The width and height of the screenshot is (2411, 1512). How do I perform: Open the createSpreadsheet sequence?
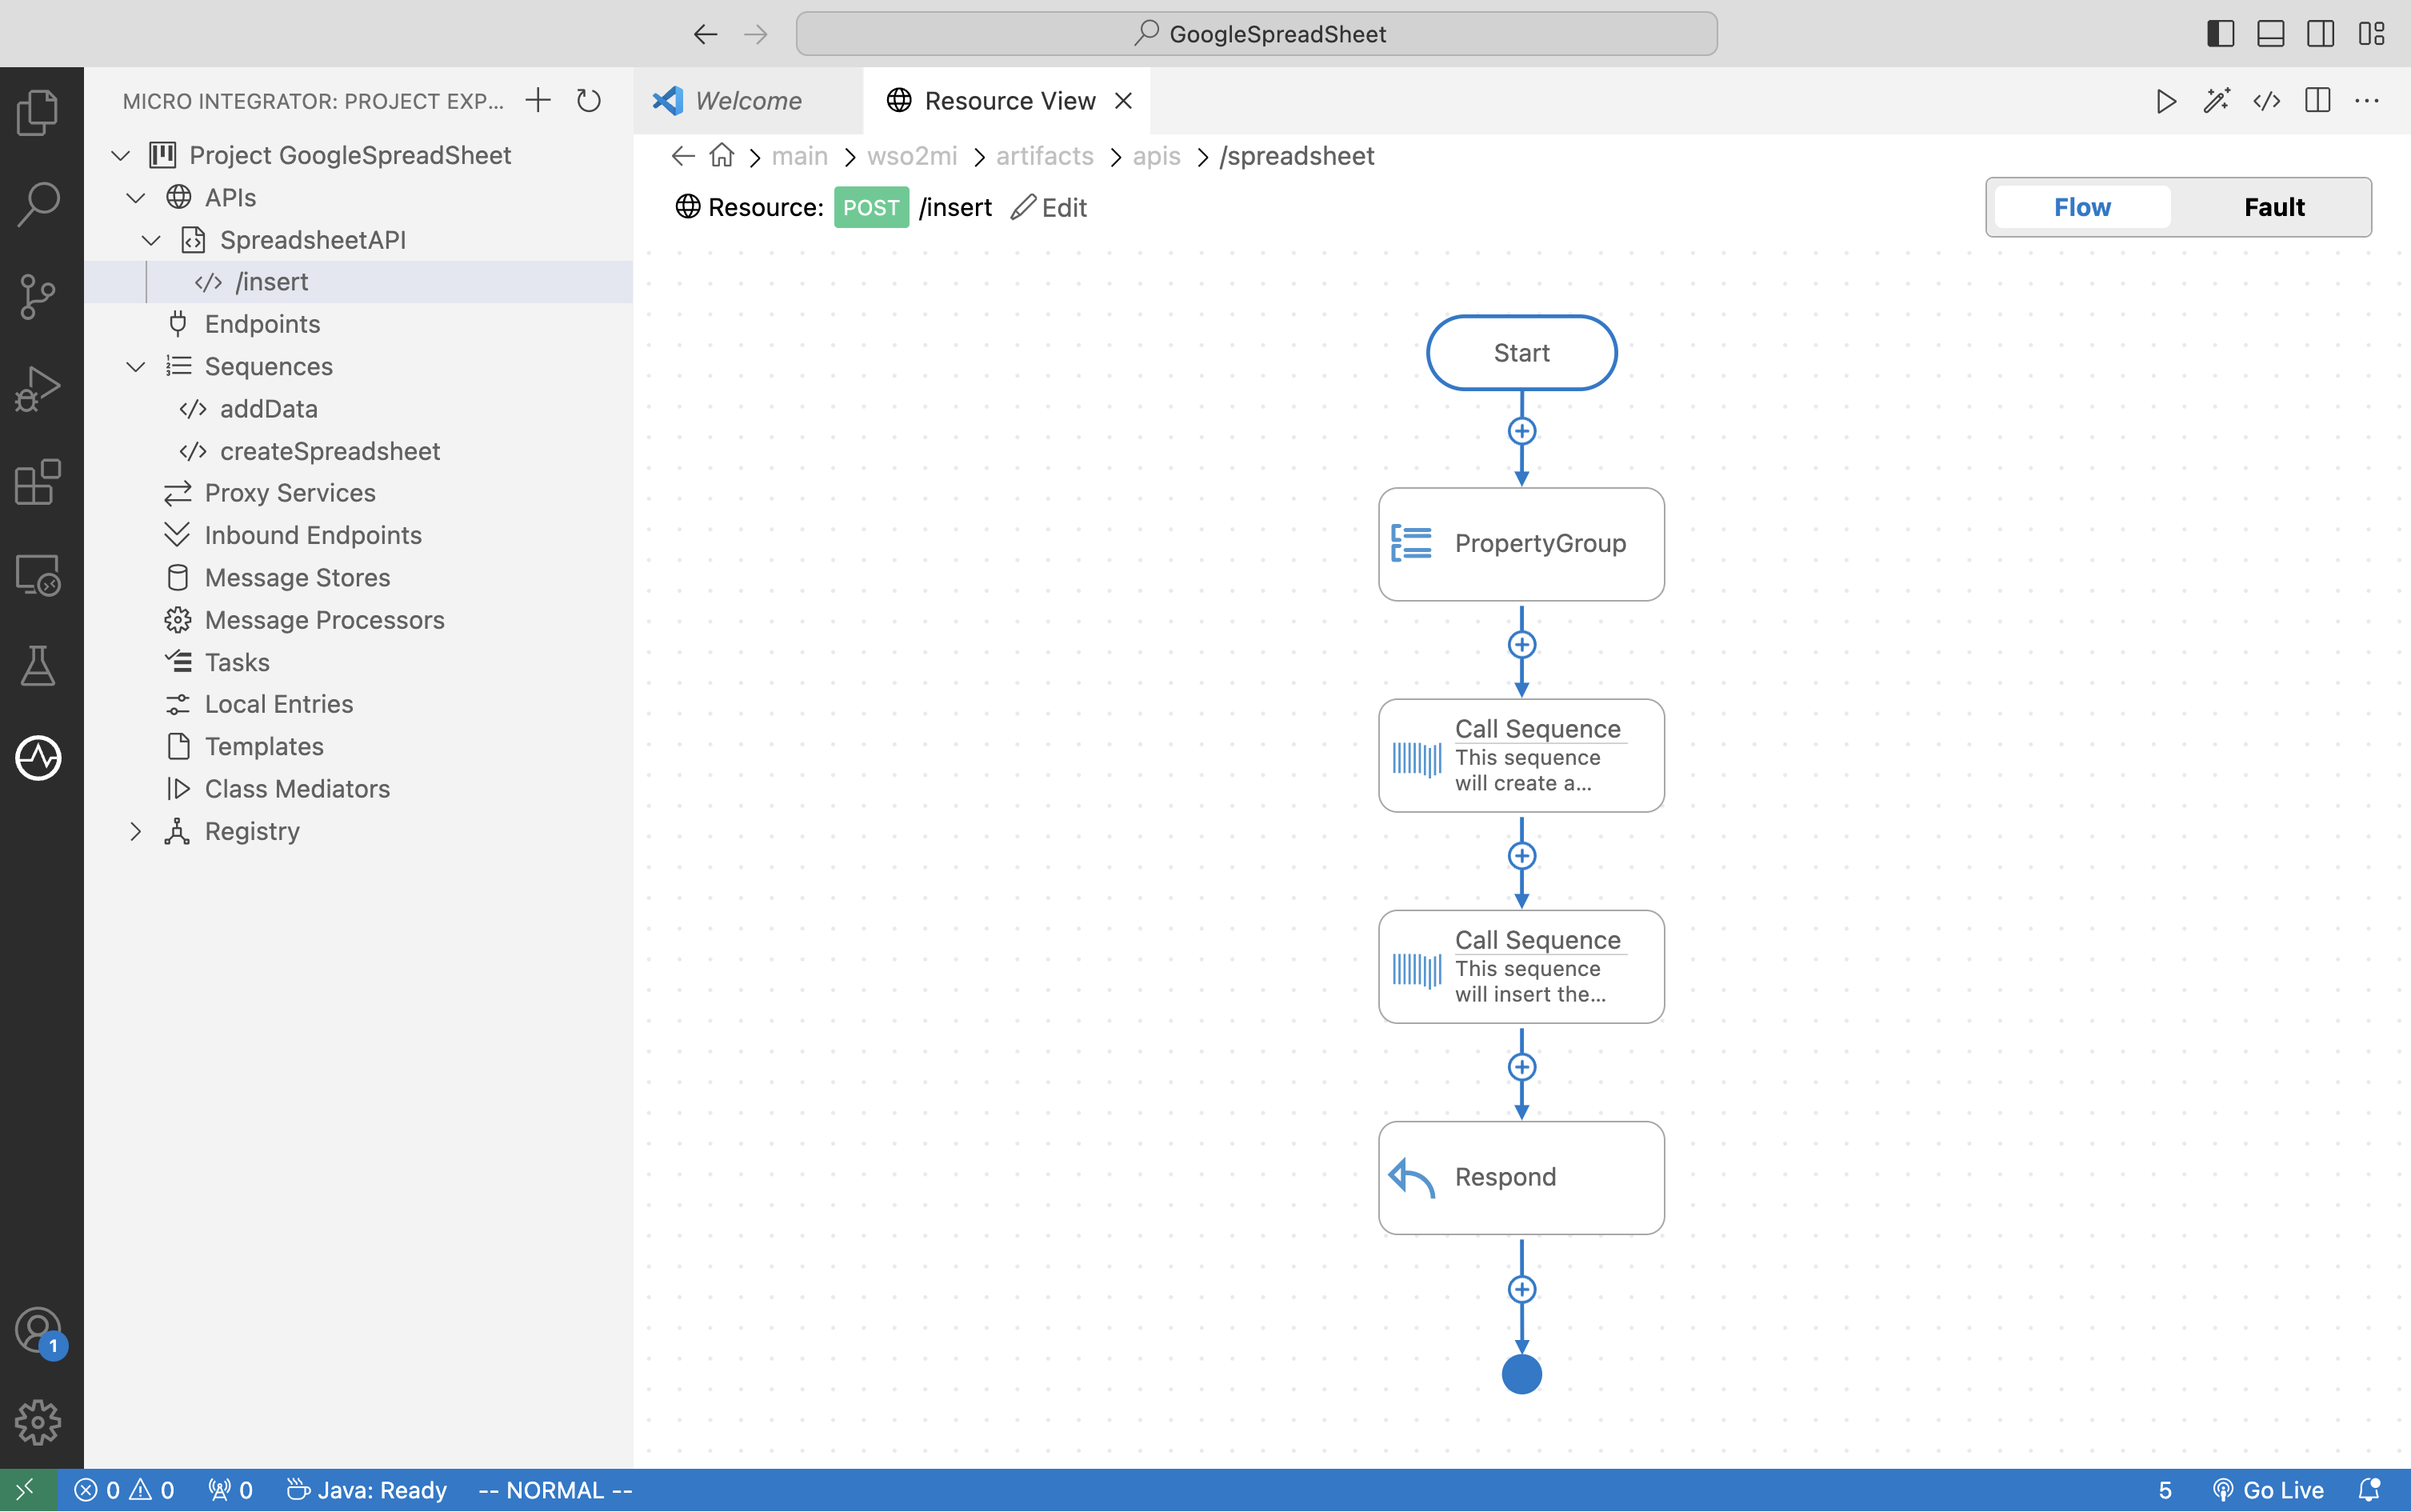[x=358, y=451]
